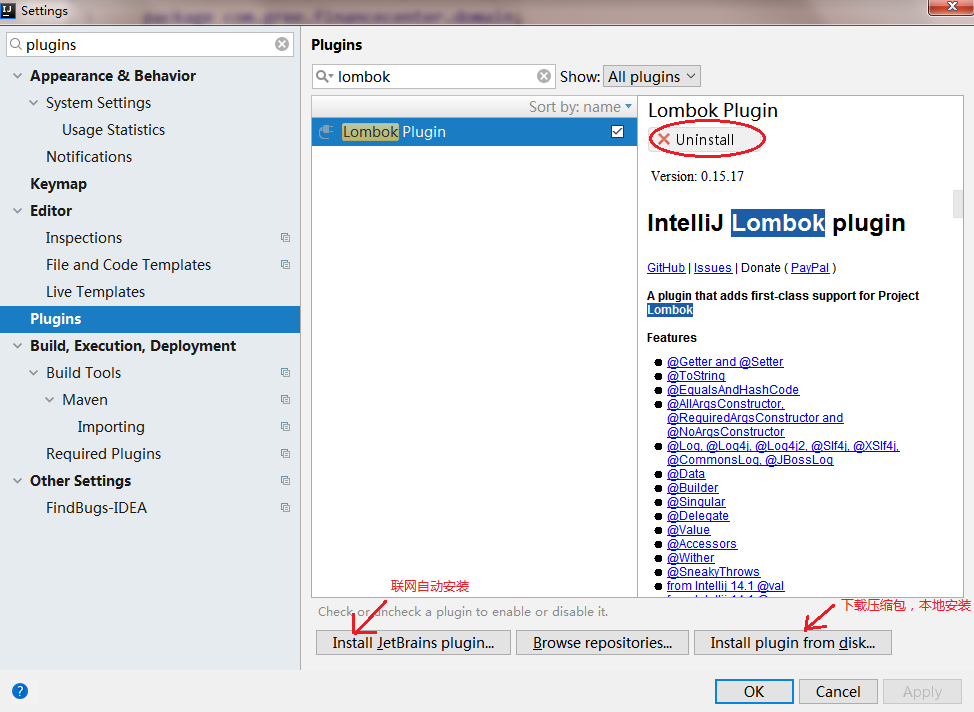Click the Lombok Plugin row icon
The image size is (974, 712).
pyautogui.click(x=325, y=132)
